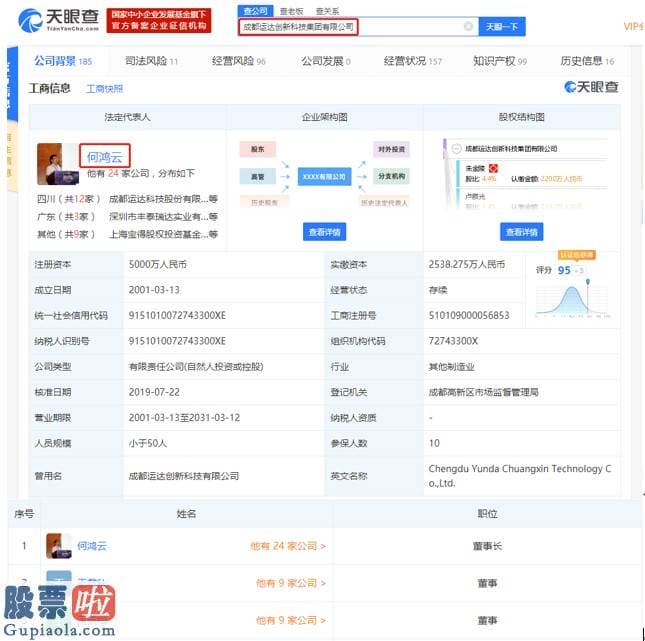
Task: Select organization code 72743300X
Action: [453, 341]
